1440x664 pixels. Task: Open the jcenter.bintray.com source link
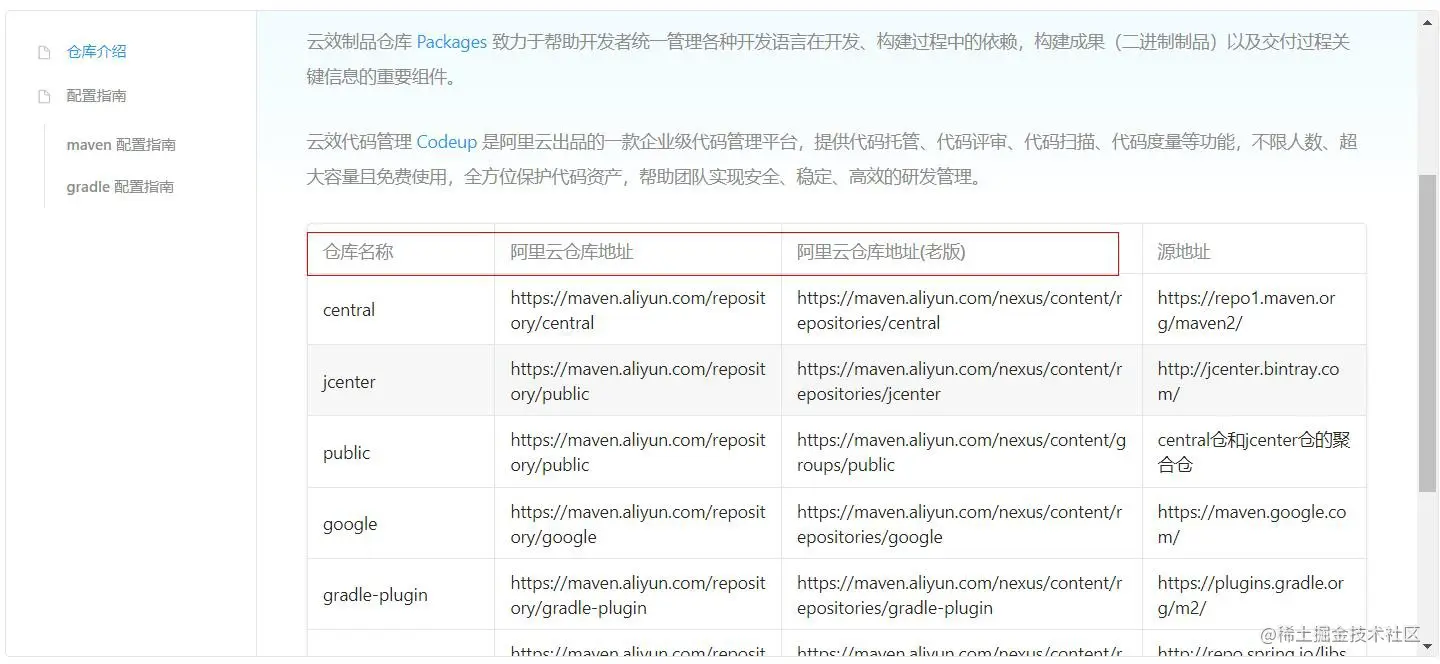pyautogui.click(x=1253, y=381)
